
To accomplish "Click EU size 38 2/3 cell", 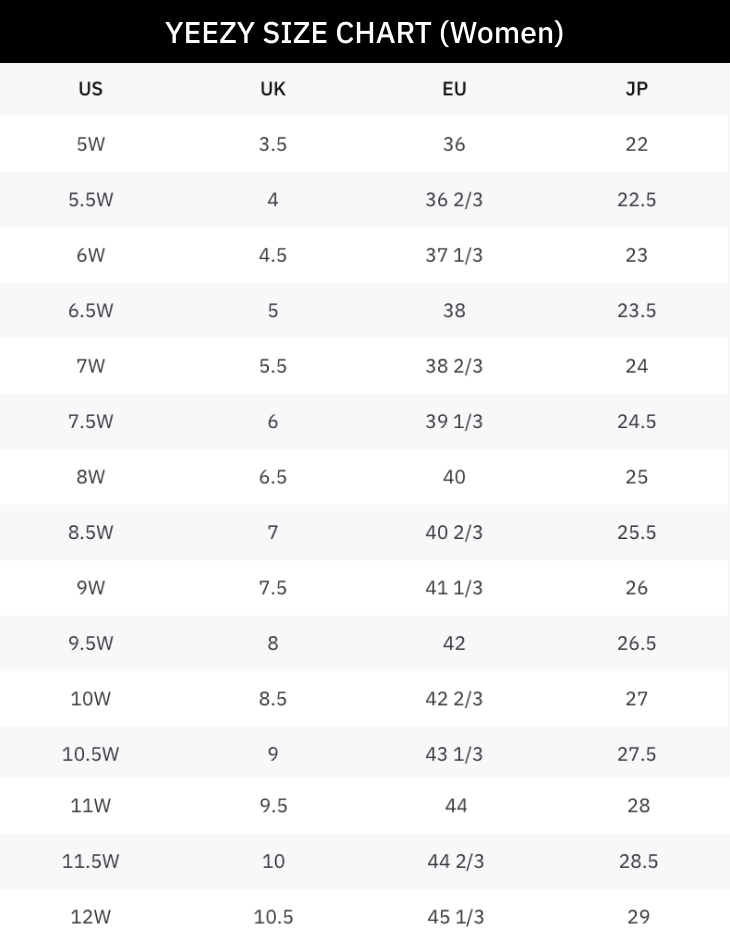I will (x=454, y=366).
